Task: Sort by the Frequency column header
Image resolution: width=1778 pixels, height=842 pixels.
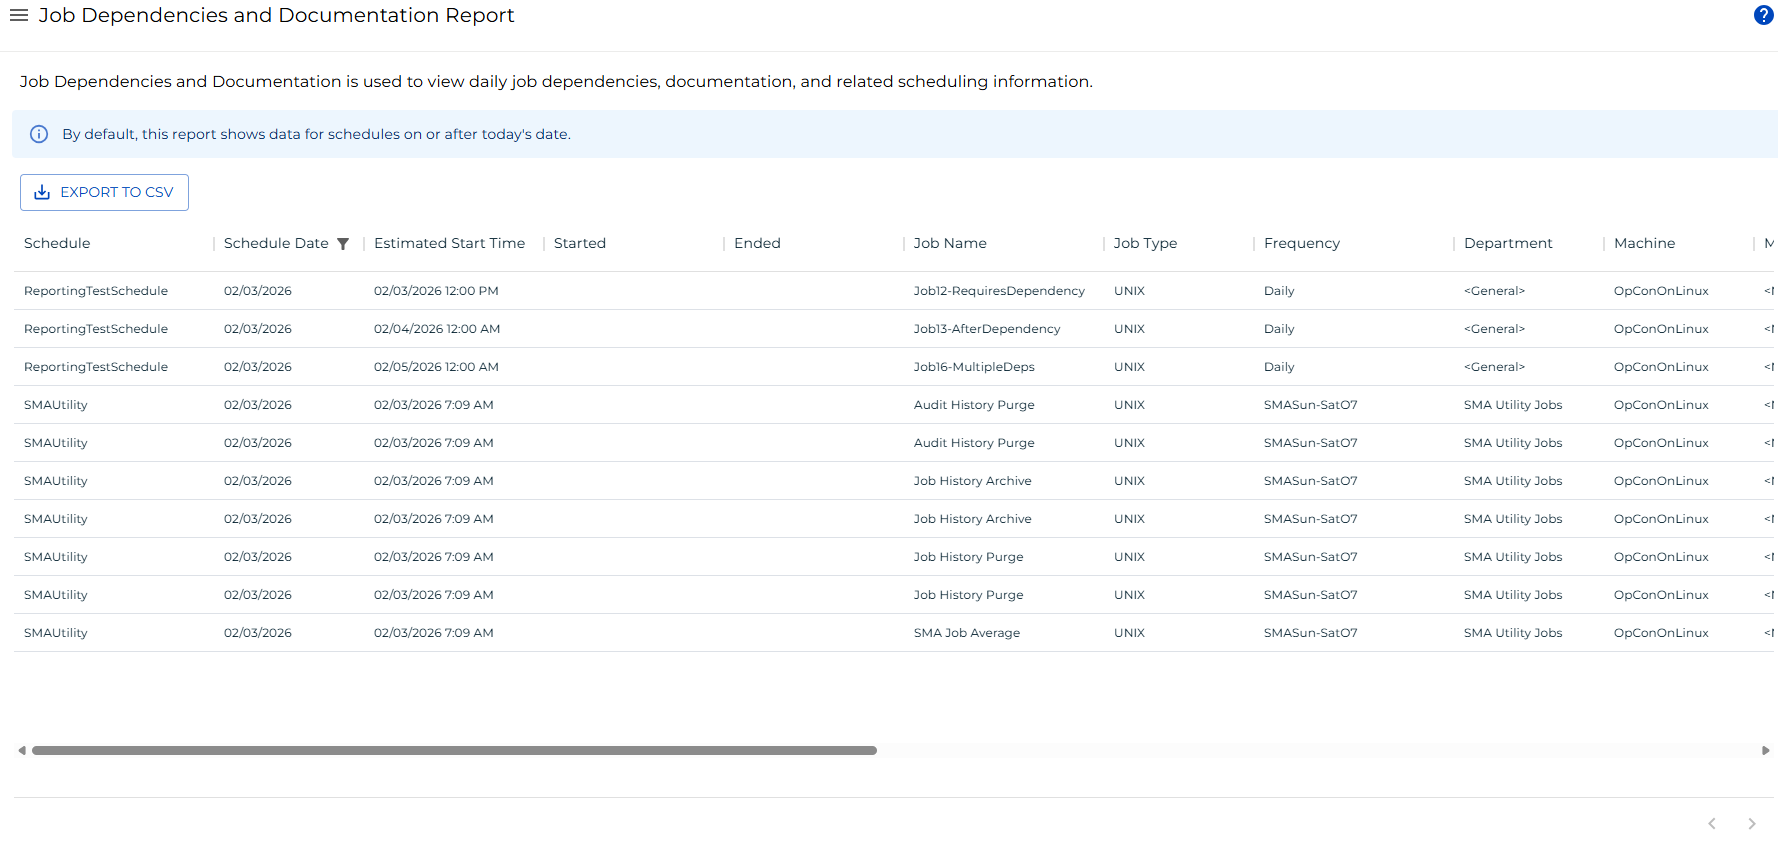Action: point(1302,243)
